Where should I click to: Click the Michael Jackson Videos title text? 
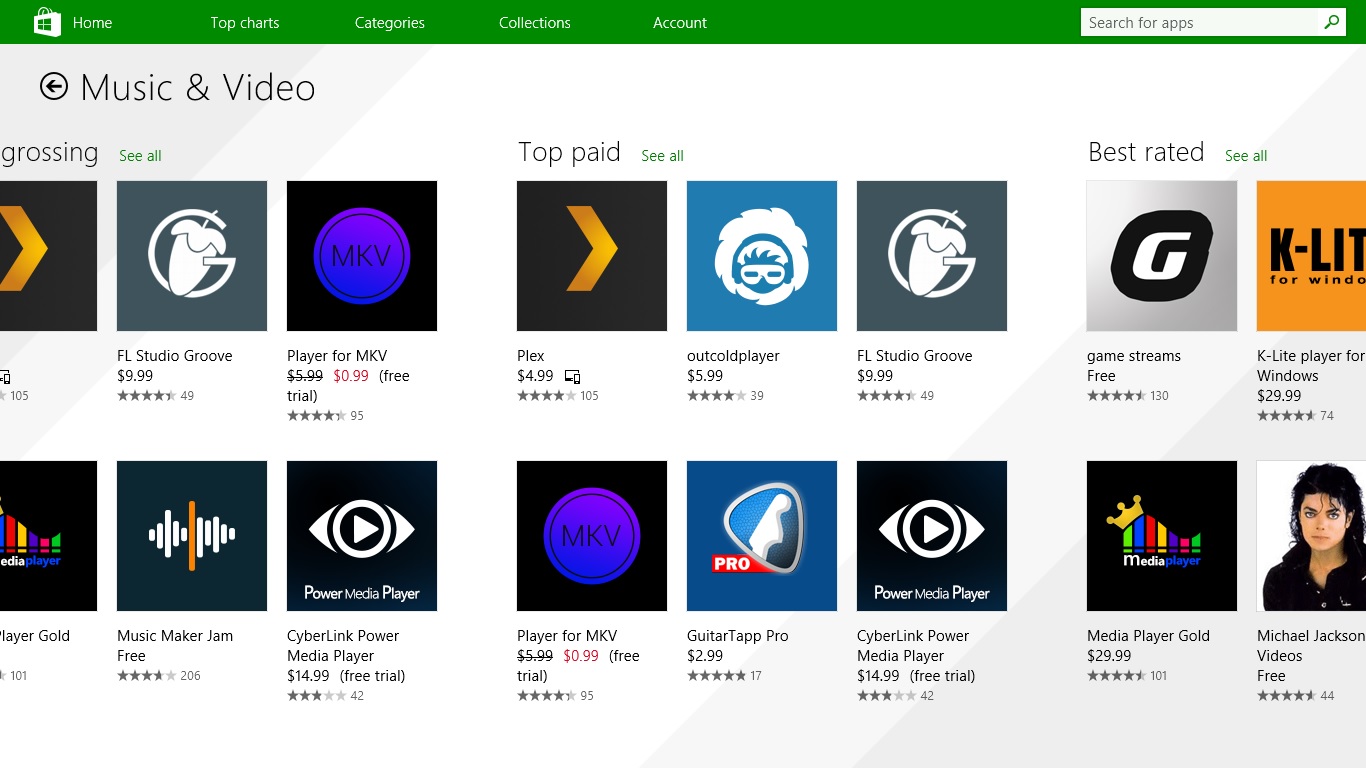tap(1311, 646)
